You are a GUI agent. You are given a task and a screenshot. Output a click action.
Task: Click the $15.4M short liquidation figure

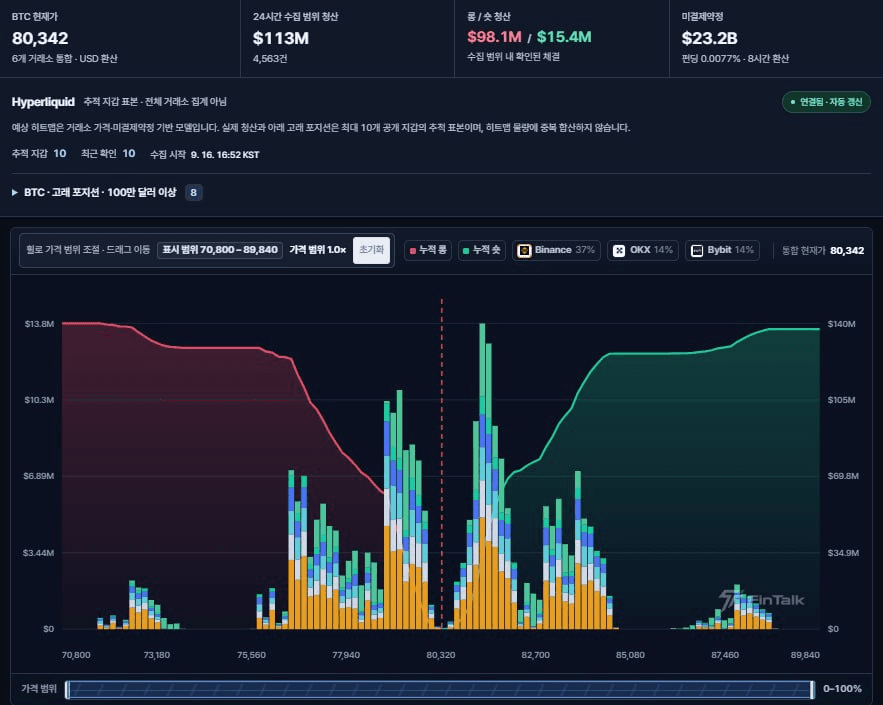click(x=564, y=37)
